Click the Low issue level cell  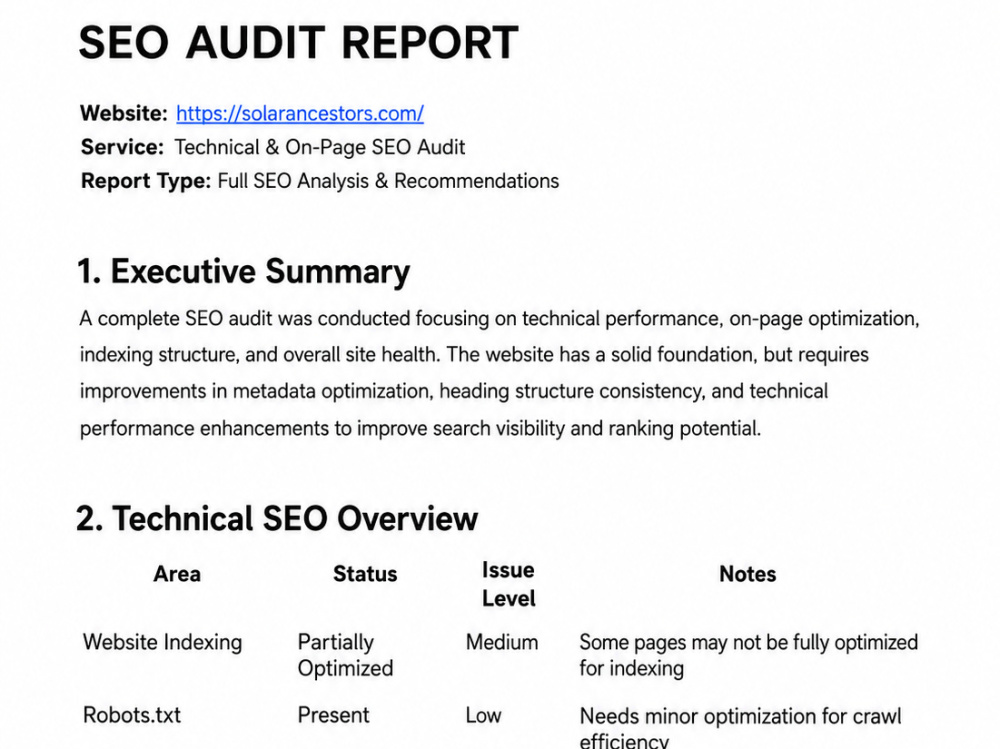(483, 715)
